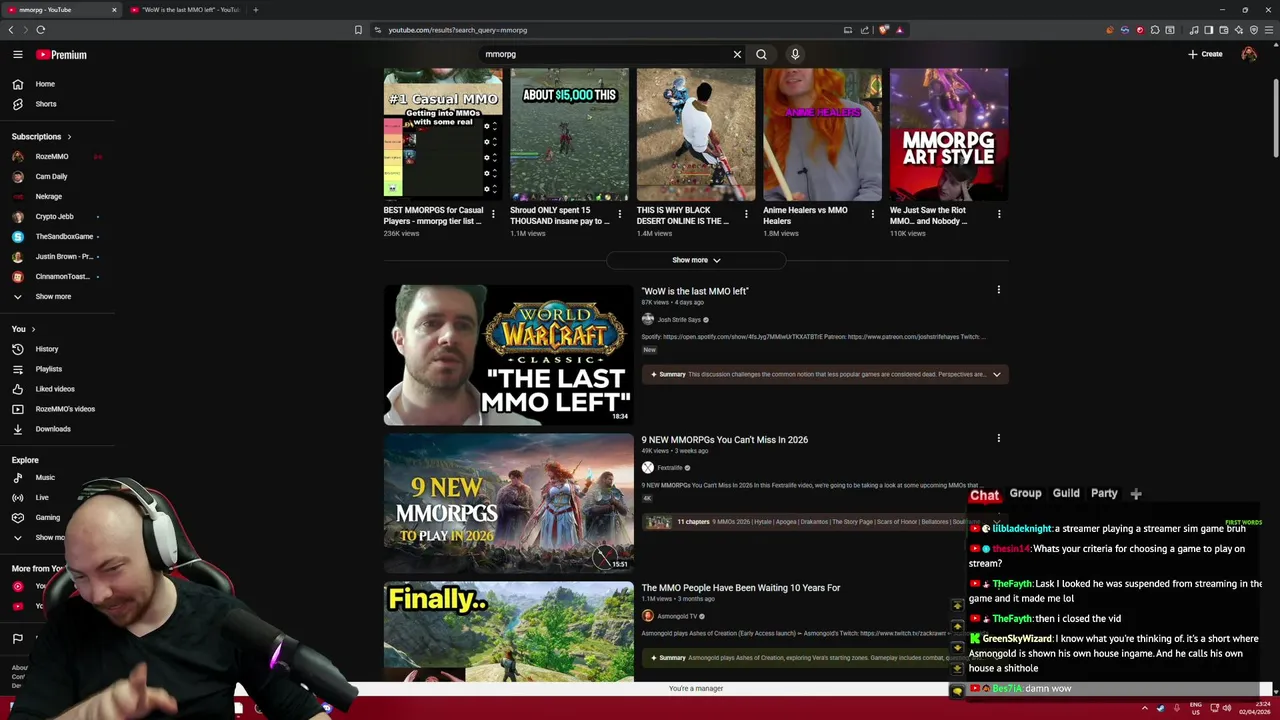Open Brave Rewards triangle icon
This screenshot has height=720, width=1280.
tap(900, 30)
